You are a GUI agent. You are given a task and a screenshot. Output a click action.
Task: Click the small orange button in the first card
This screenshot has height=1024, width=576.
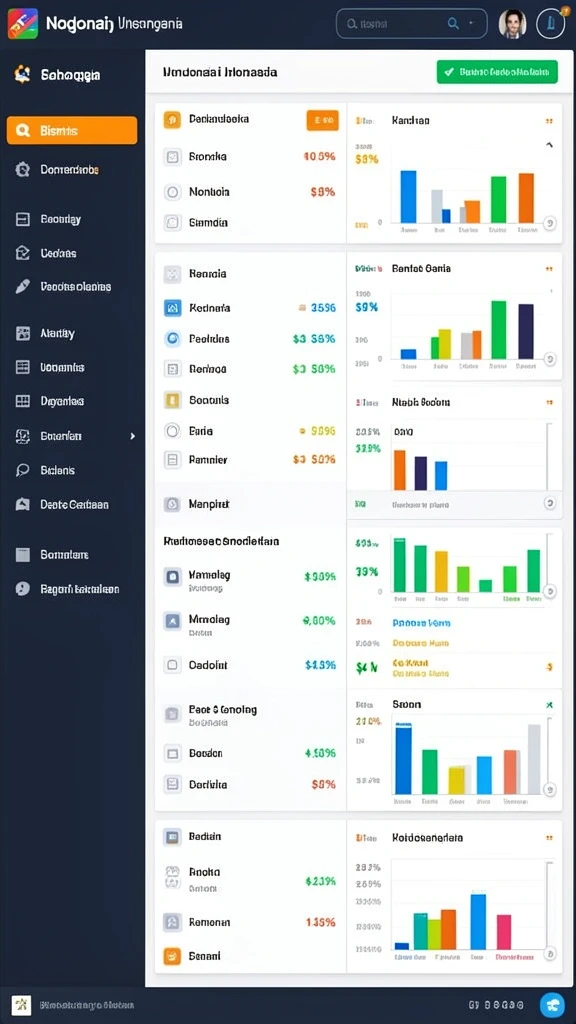coord(323,120)
